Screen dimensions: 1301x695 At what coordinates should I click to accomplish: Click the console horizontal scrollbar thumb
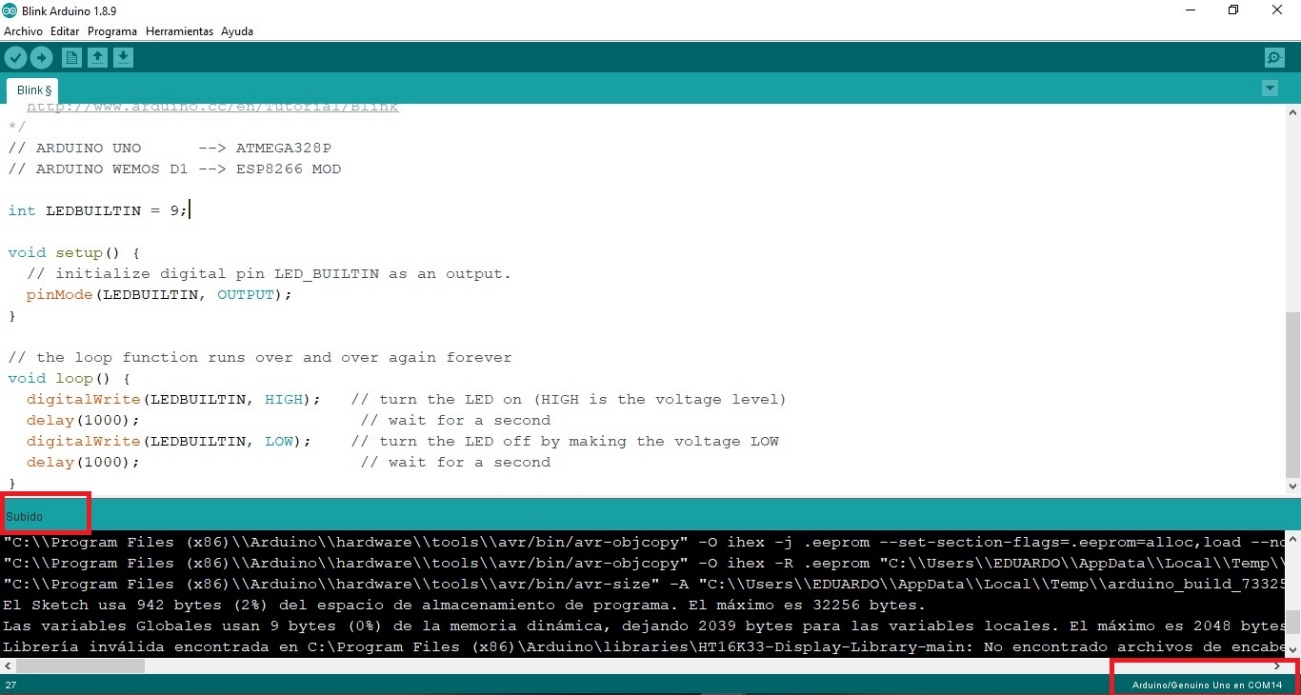(81, 665)
